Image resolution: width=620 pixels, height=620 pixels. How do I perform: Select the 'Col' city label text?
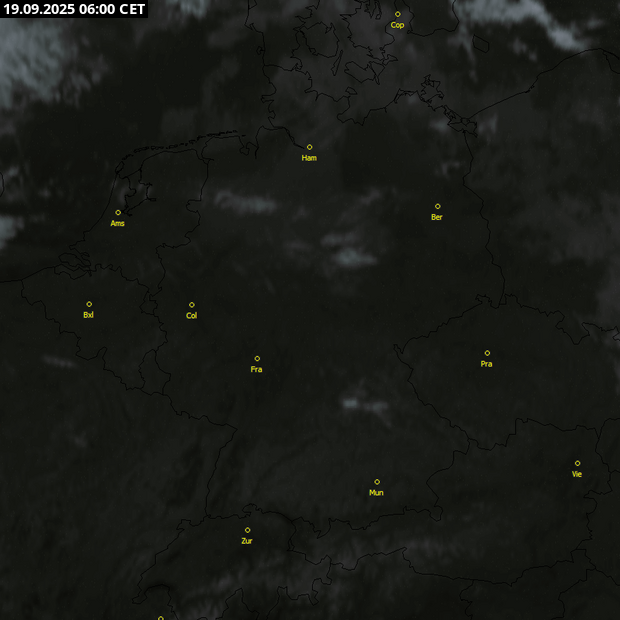pyautogui.click(x=191, y=316)
